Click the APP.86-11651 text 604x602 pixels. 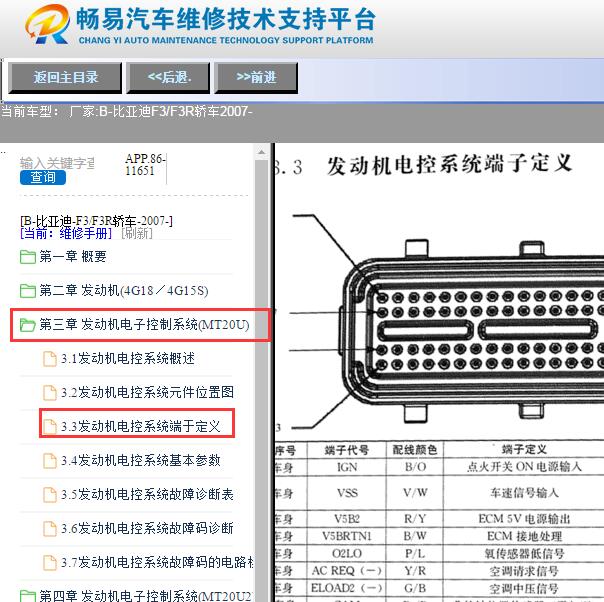(x=145, y=164)
